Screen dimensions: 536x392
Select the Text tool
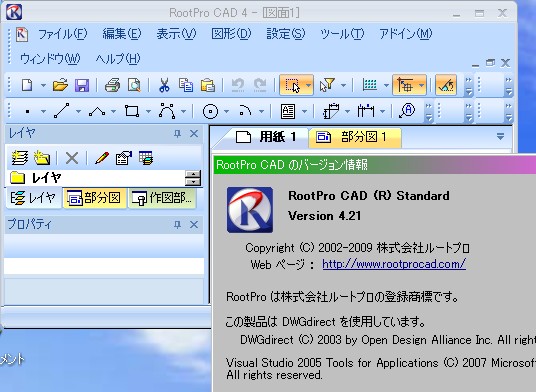coord(288,111)
